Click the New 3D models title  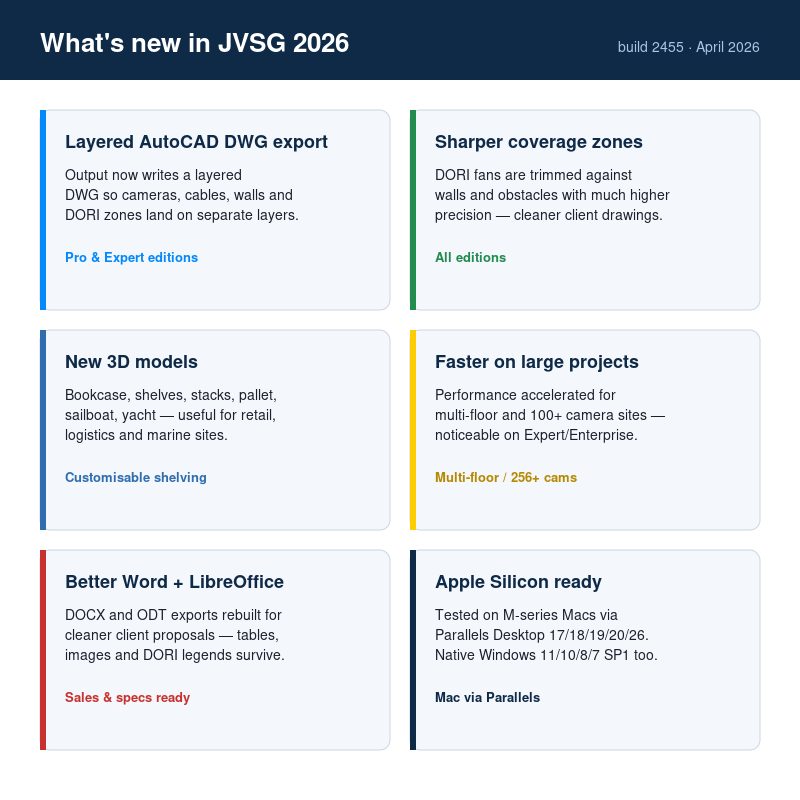pos(131,362)
